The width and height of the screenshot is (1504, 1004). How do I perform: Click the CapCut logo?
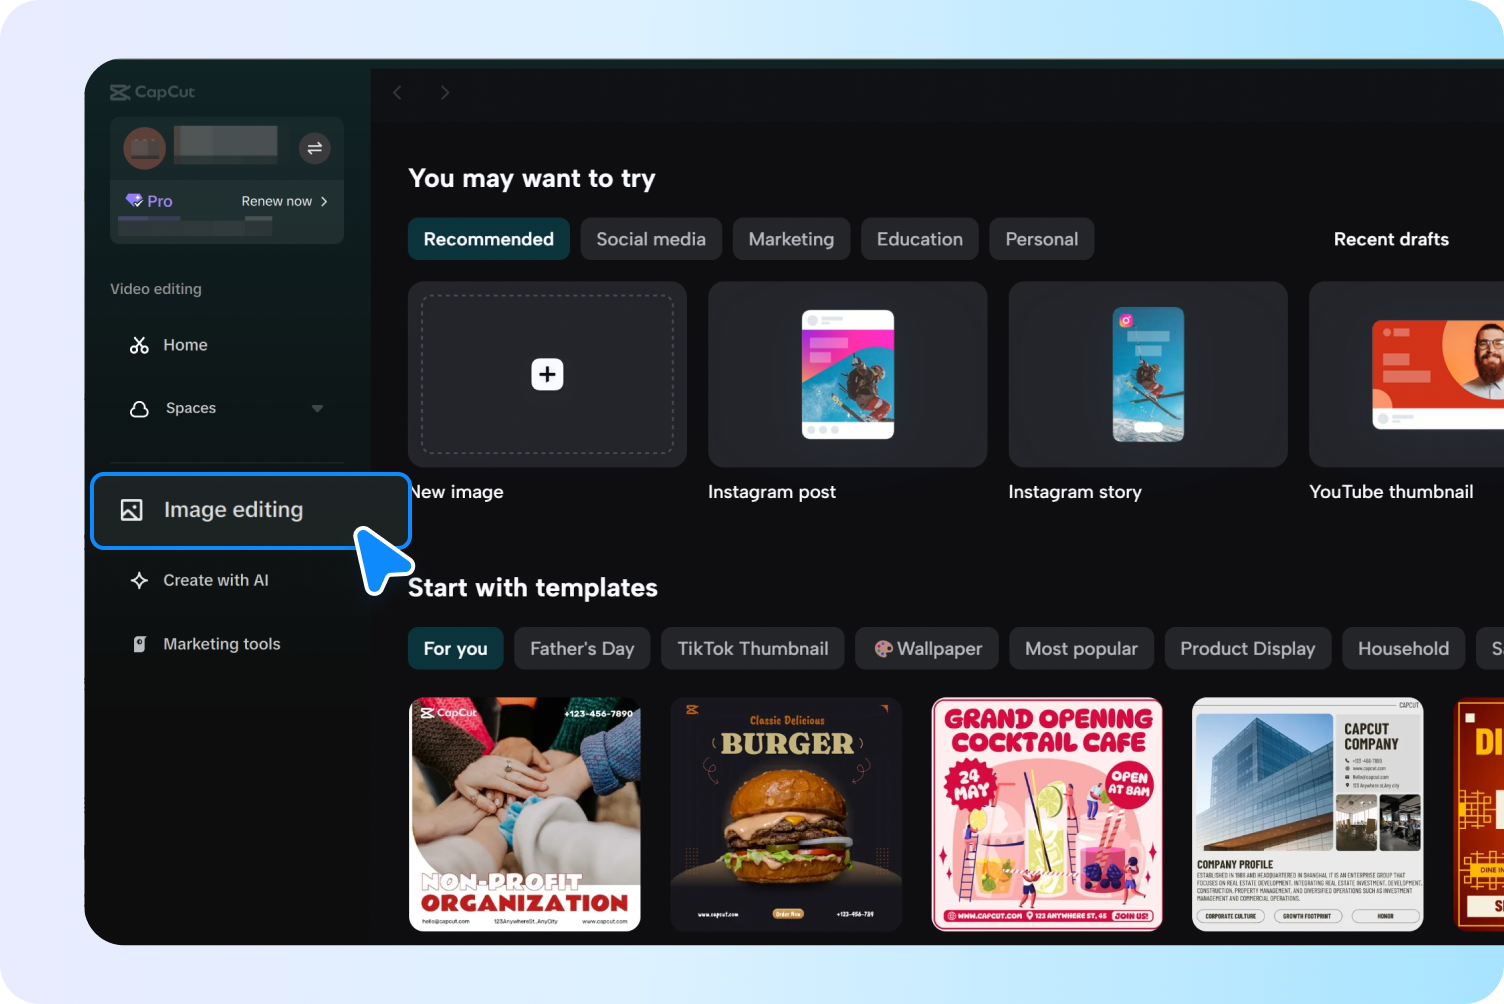tap(152, 92)
